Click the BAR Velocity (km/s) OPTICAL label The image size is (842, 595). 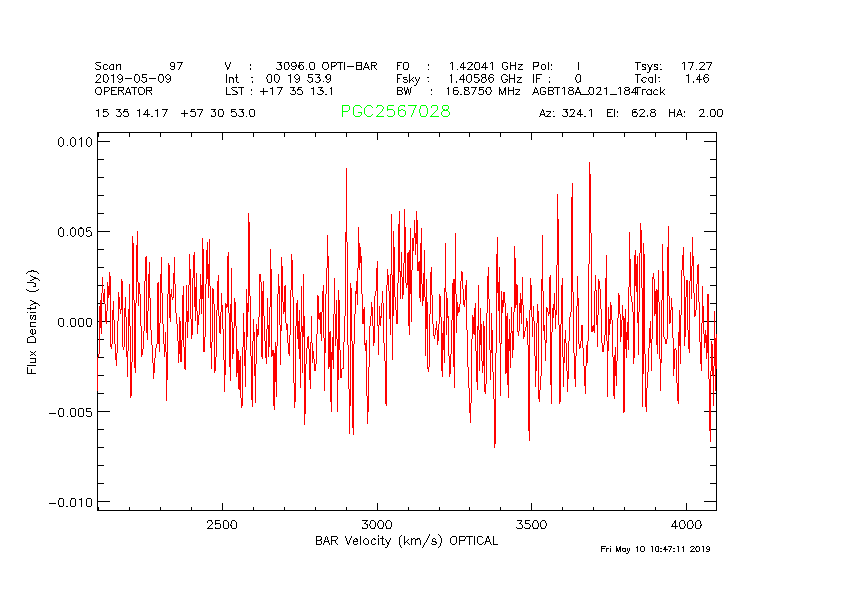[406, 541]
